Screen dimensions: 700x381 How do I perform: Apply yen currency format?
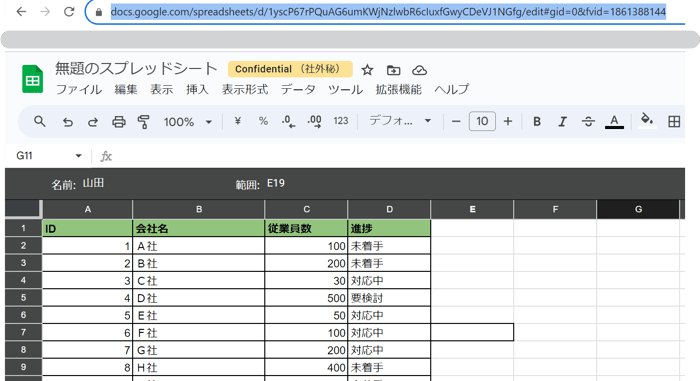[238, 121]
